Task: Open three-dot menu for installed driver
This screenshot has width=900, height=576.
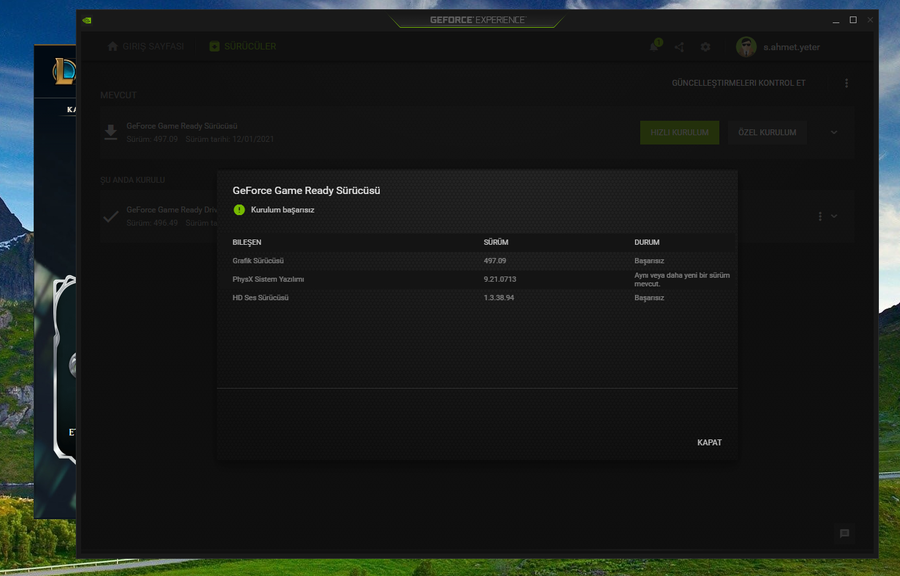Action: [x=820, y=216]
